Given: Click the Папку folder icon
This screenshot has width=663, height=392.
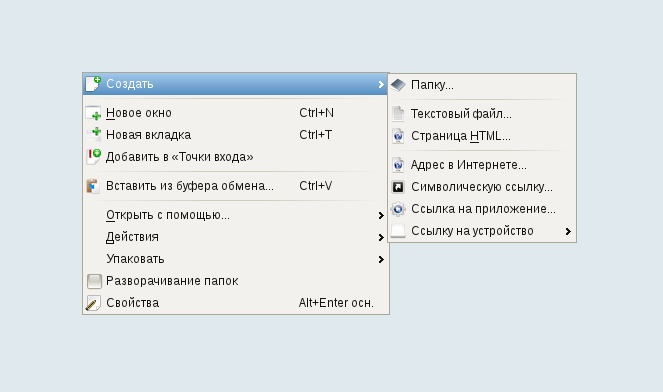Looking at the screenshot, I should click(x=398, y=85).
